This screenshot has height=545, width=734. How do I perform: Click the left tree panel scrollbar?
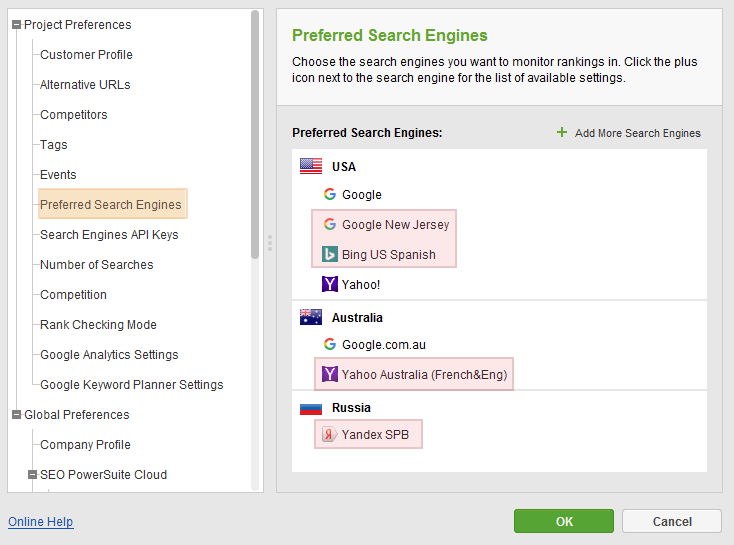255,135
